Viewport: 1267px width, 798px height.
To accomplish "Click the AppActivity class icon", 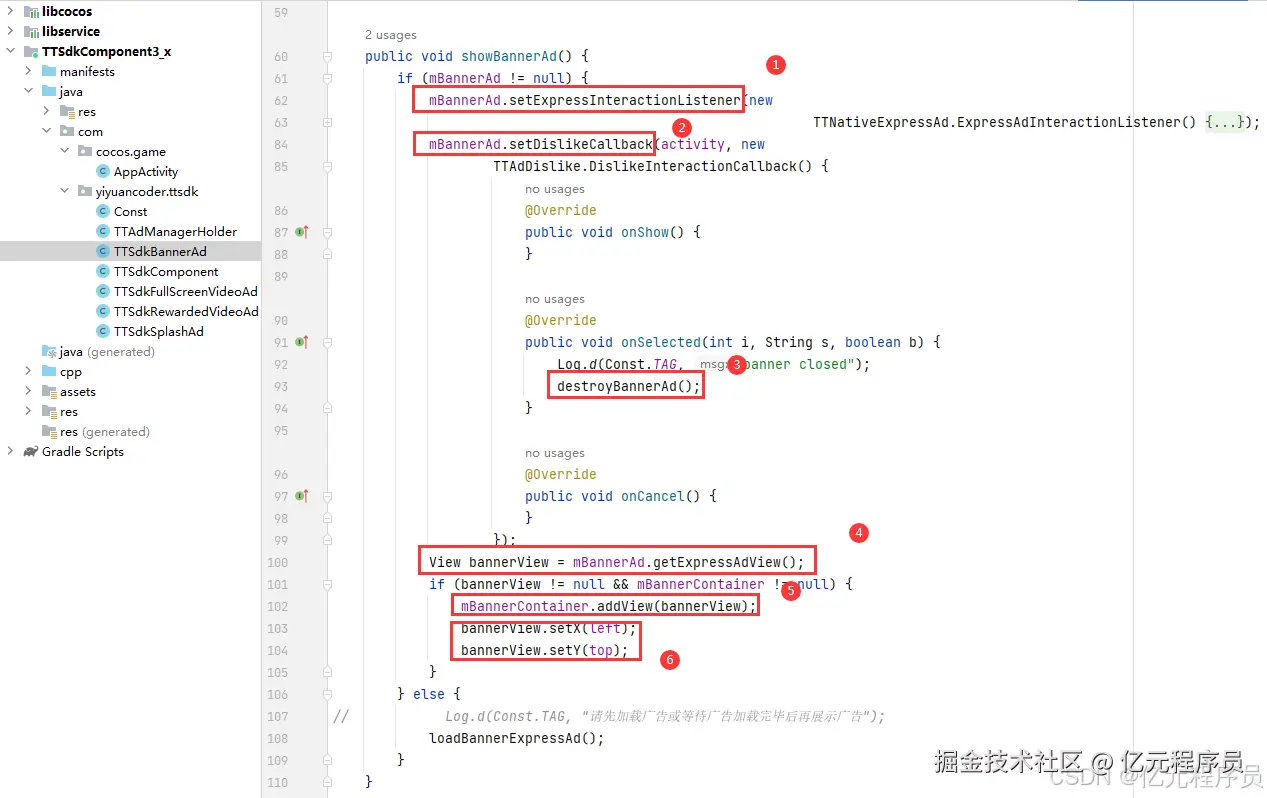I will tap(101, 171).
